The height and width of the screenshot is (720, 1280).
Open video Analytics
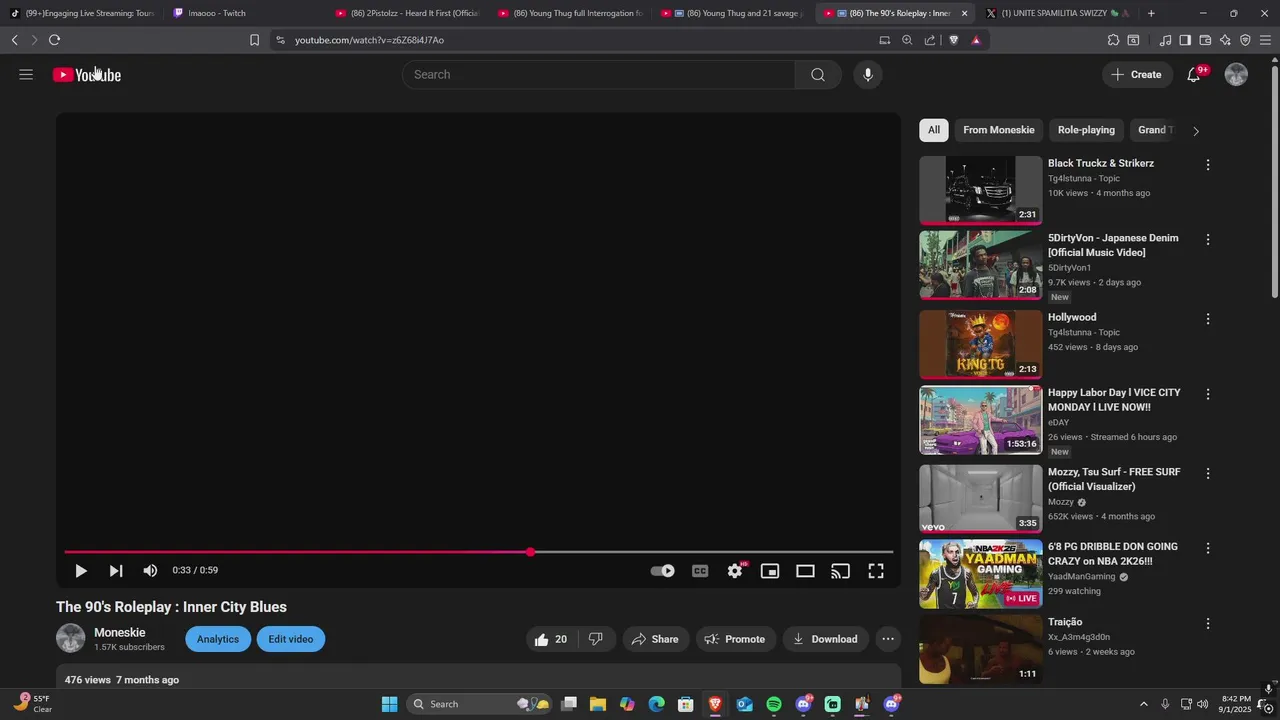[218, 639]
